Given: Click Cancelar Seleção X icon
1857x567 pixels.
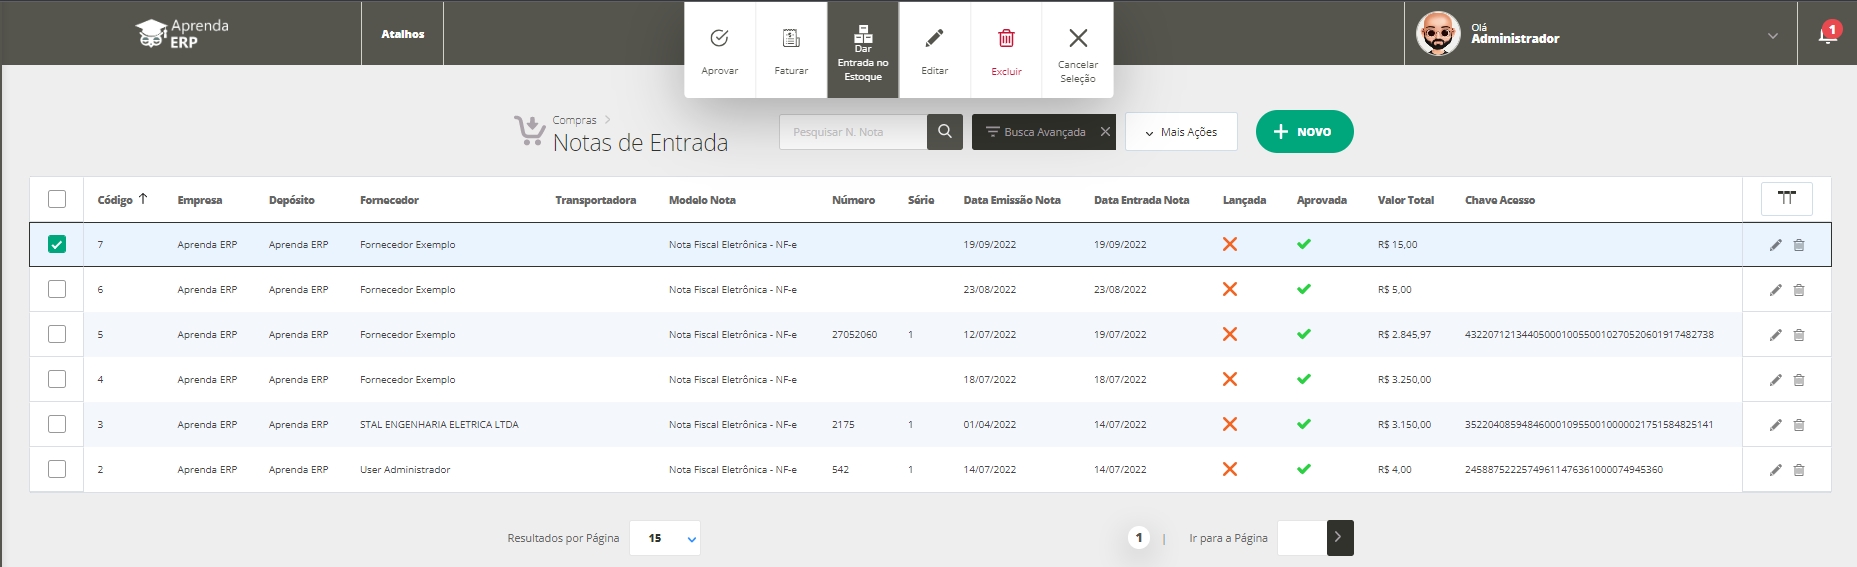Looking at the screenshot, I should 1077,40.
